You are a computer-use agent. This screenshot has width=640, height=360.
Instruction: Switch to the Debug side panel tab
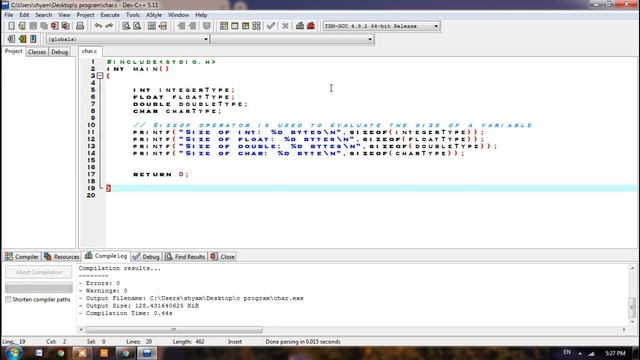60,52
